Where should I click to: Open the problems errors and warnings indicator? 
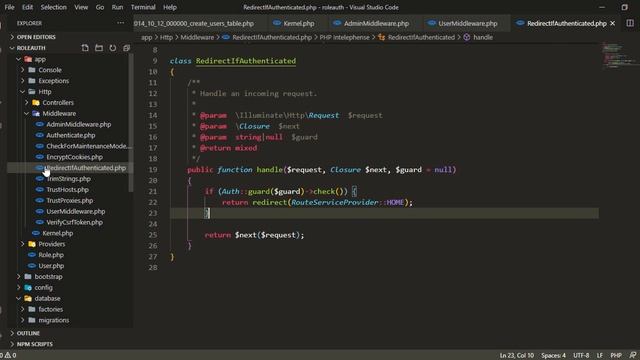[x=8, y=355]
